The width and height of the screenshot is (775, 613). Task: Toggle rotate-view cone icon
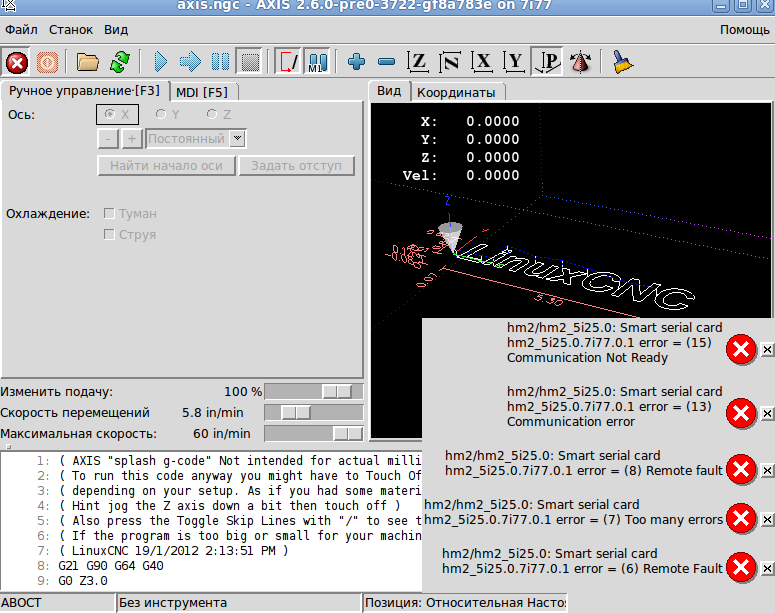[x=580, y=62]
